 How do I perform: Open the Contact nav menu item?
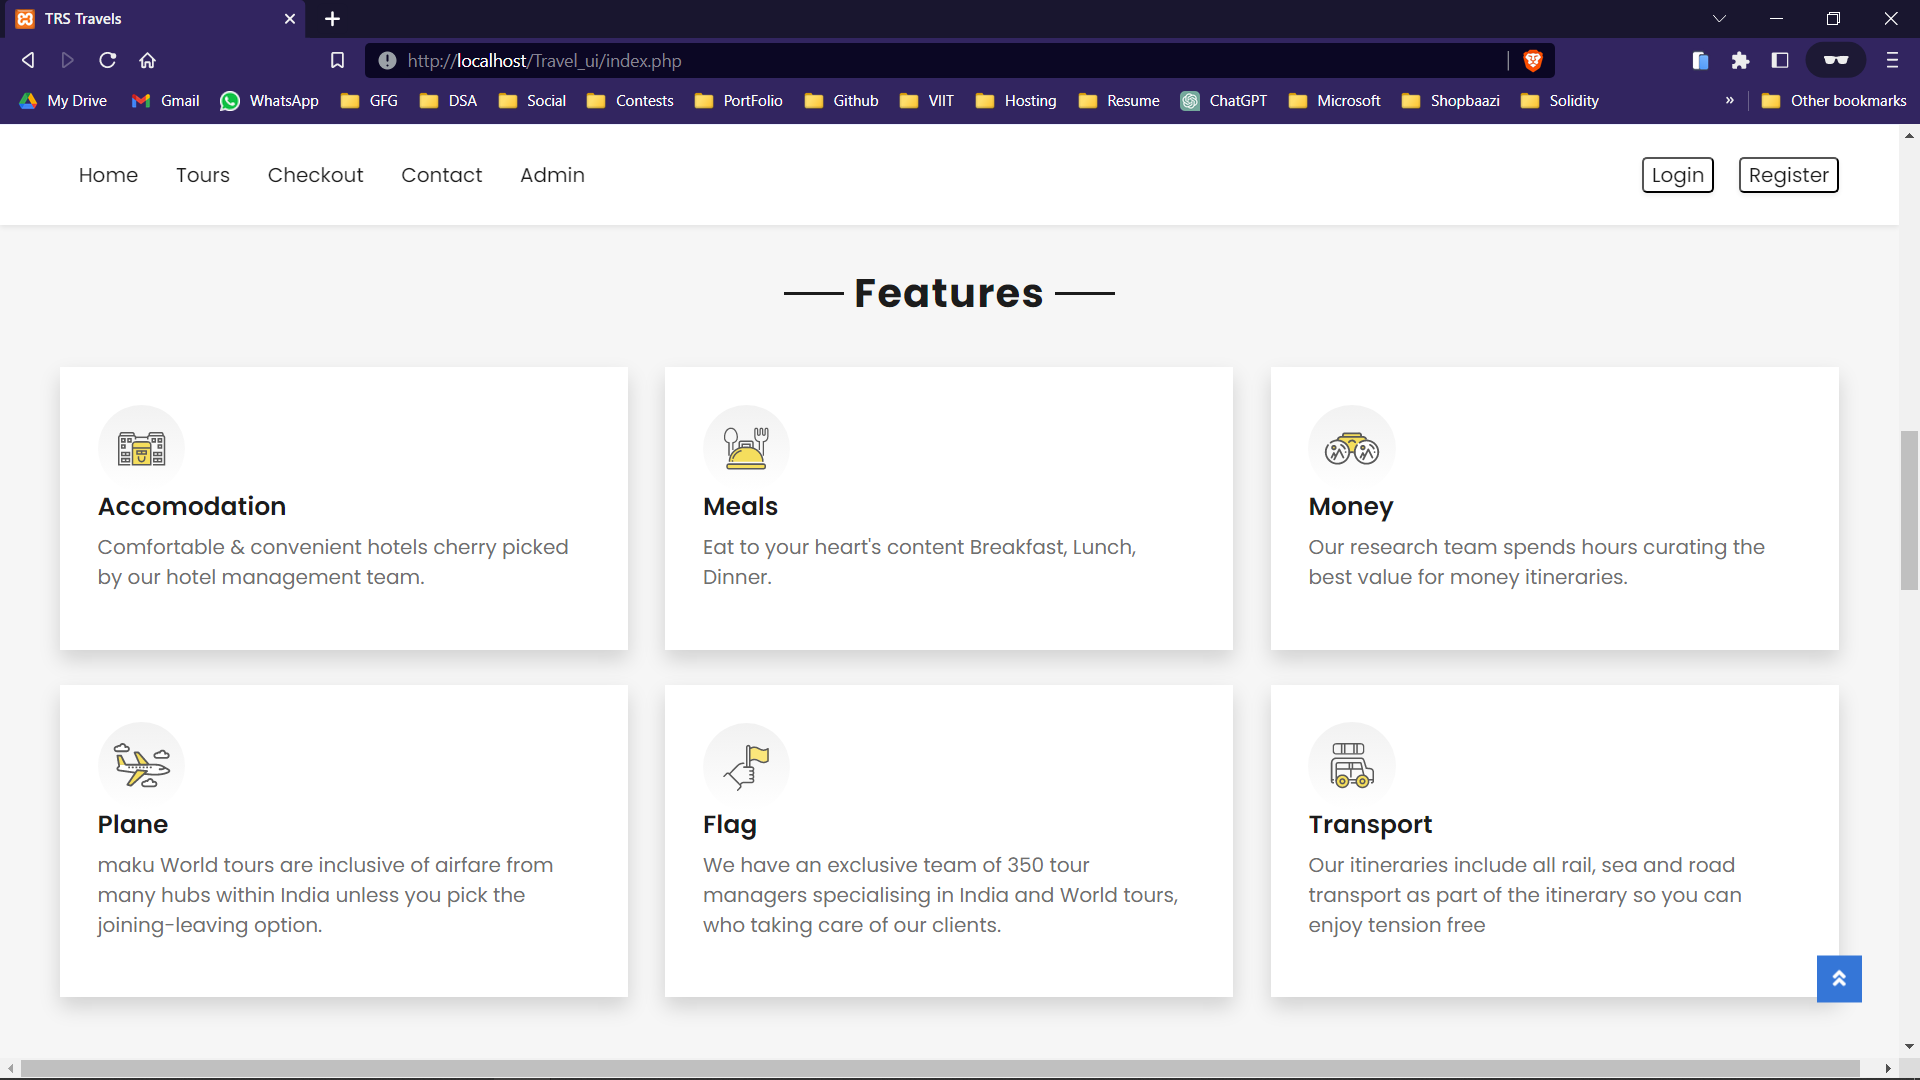coord(441,175)
